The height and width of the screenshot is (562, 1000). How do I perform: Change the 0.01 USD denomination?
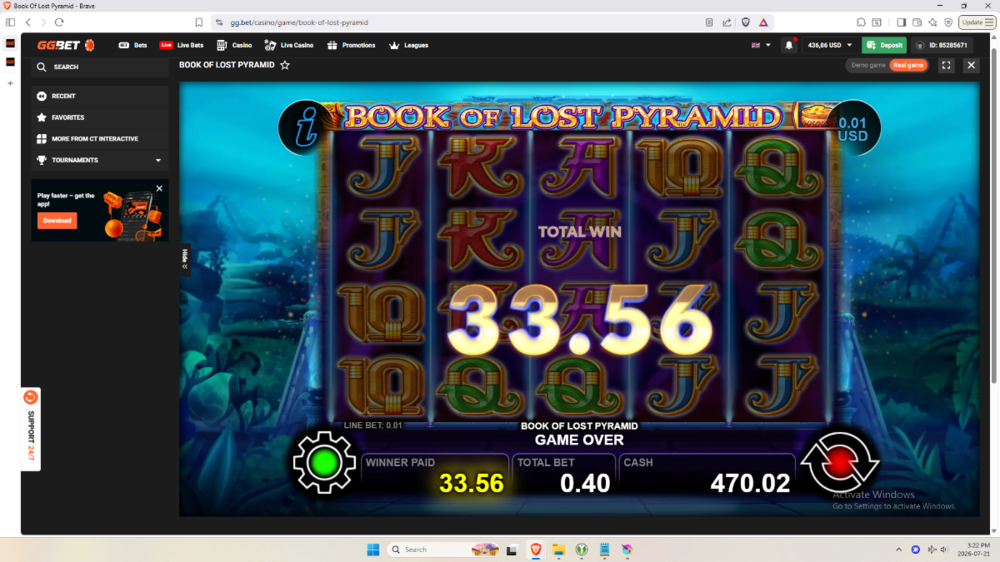click(x=853, y=129)
